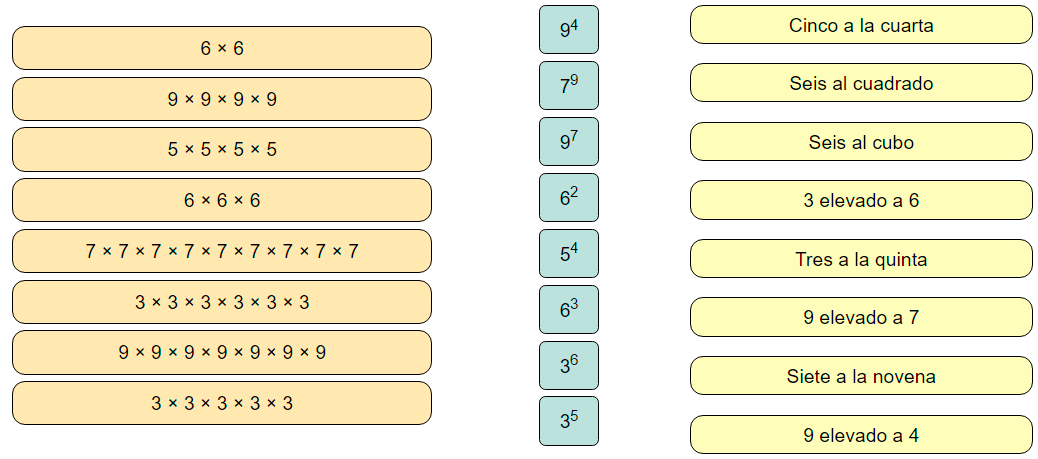Pick the 9 to the 7th power tile
Screen dimensions: 1038x459
coord(568,142)
